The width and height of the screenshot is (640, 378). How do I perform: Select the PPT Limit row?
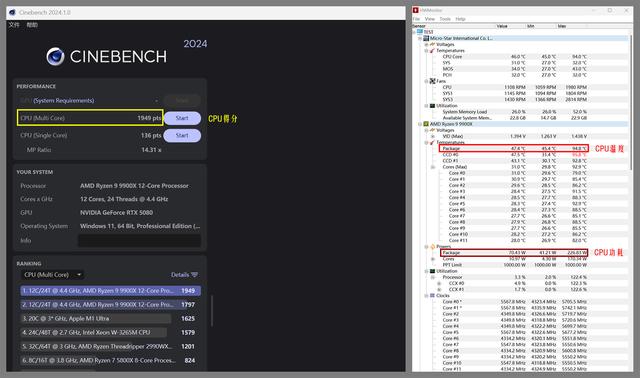(x=535, y=265)
